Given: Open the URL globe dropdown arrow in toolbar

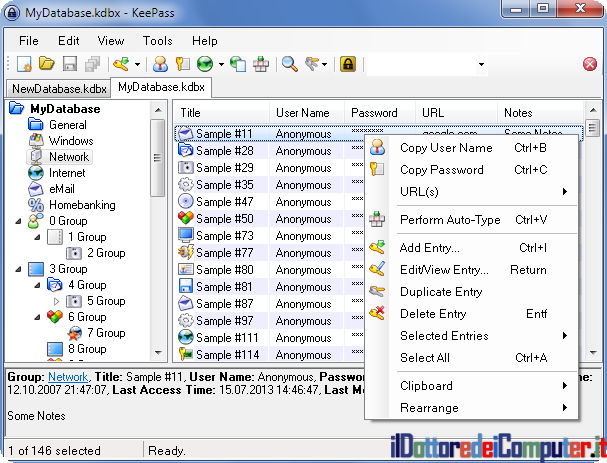Looking at the screenshot, I should [x=221, y=64].
